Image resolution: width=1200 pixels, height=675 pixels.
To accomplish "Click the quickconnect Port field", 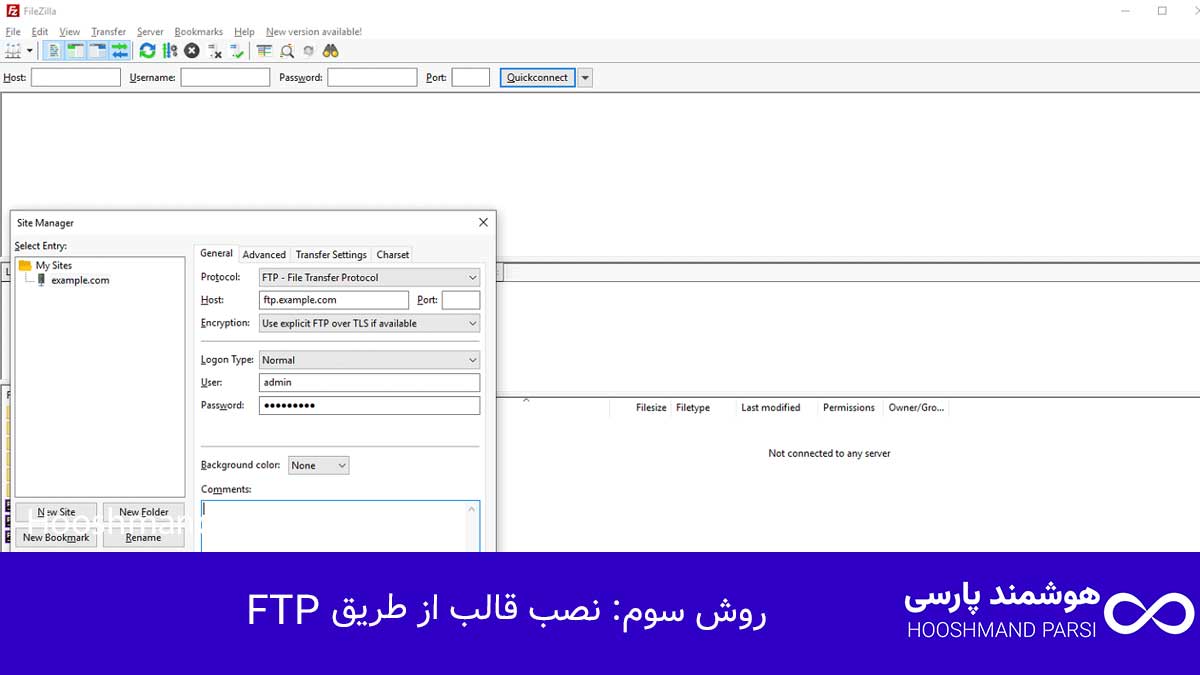I will click(x=471, y=77).
